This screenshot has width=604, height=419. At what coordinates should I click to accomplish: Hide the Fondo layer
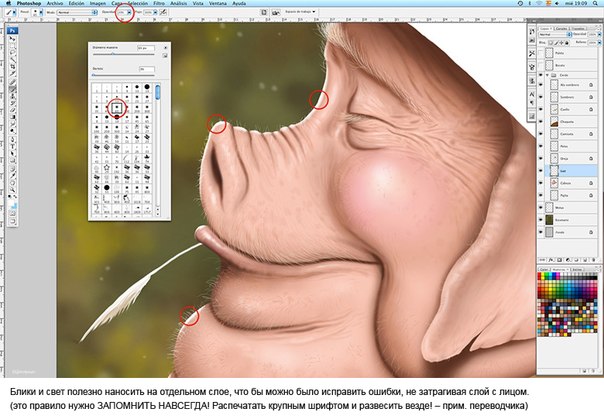[541, 232]
